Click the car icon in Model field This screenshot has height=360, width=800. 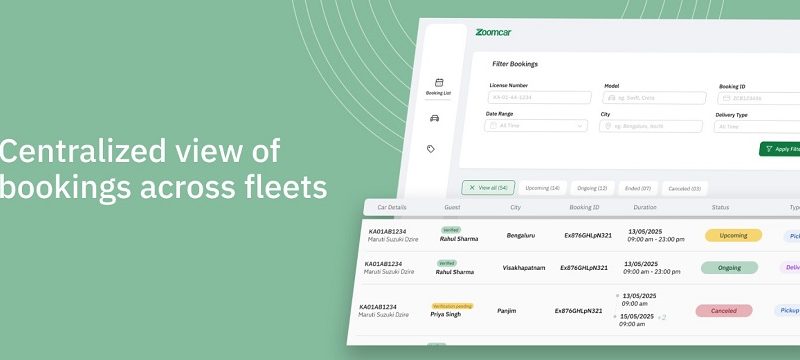[611, 97]
